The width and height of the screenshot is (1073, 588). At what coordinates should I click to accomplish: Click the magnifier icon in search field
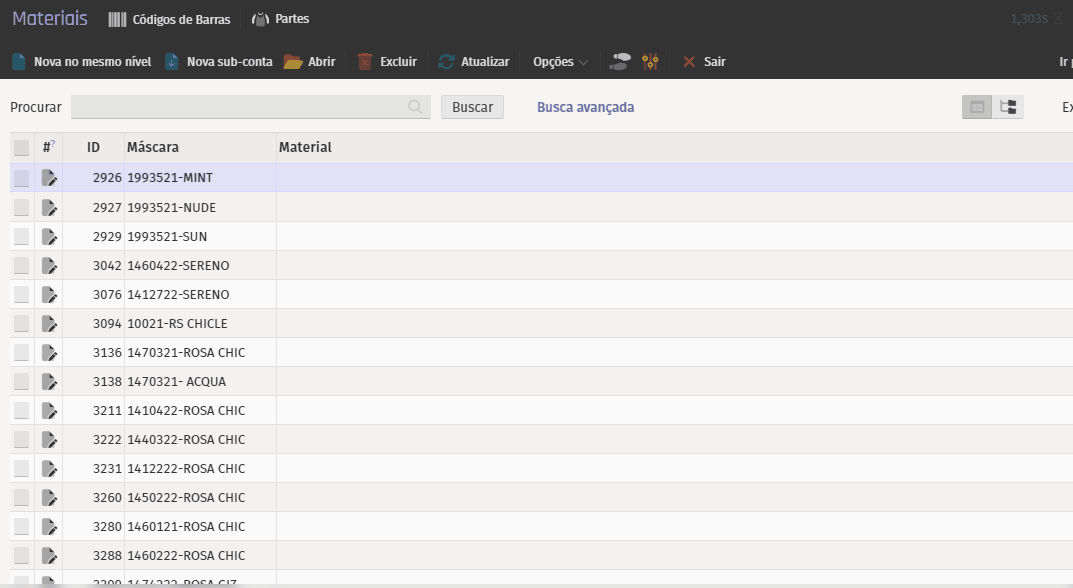pyautogui.click(x=415, y=107)
